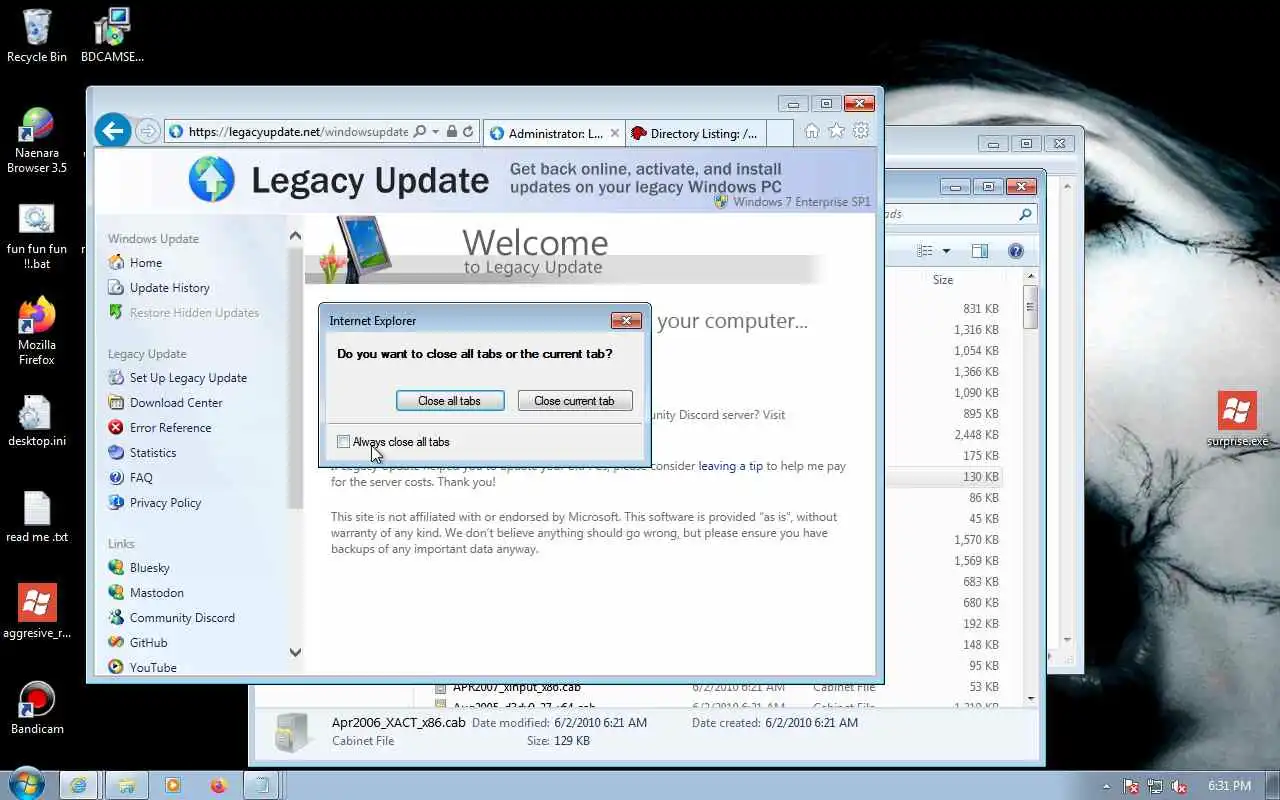Image resolution: width=1280 pixels, height=800 pixels.
Task: Click the 2,448 KB size entry
Action: [x=976, y=435]
